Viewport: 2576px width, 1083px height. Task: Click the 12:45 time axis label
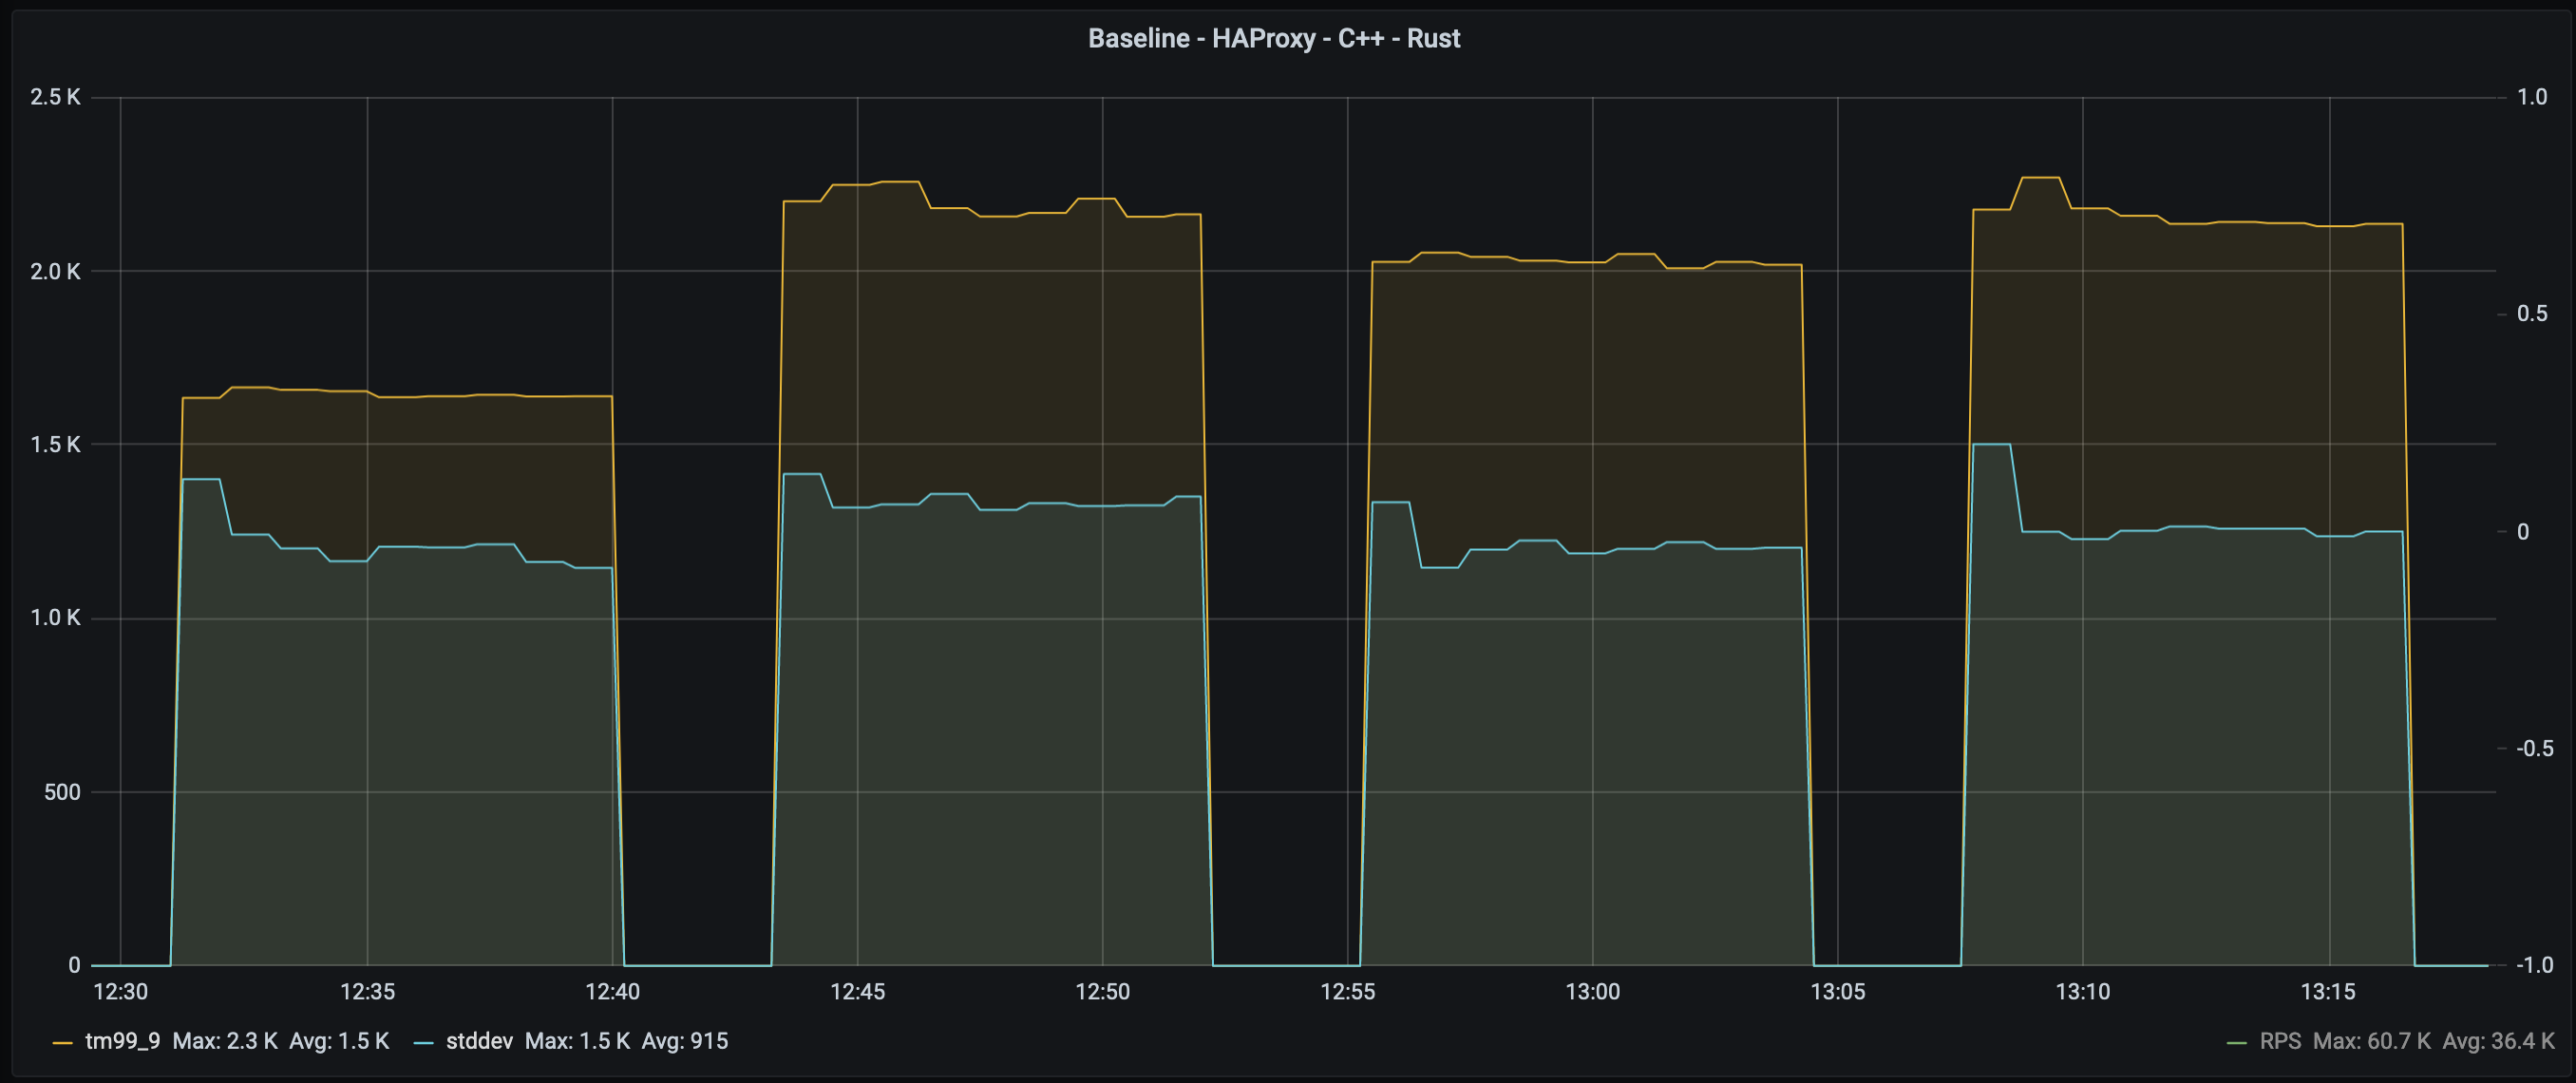(857, 992)
